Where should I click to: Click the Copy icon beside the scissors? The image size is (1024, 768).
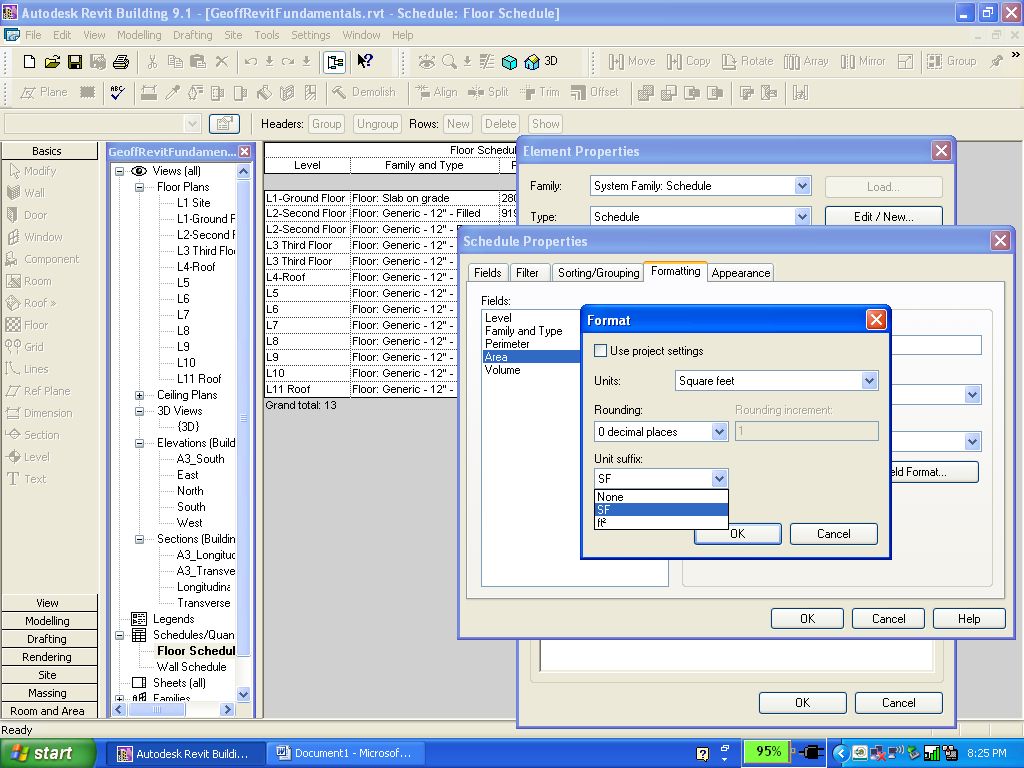click(x=175, y=61)
